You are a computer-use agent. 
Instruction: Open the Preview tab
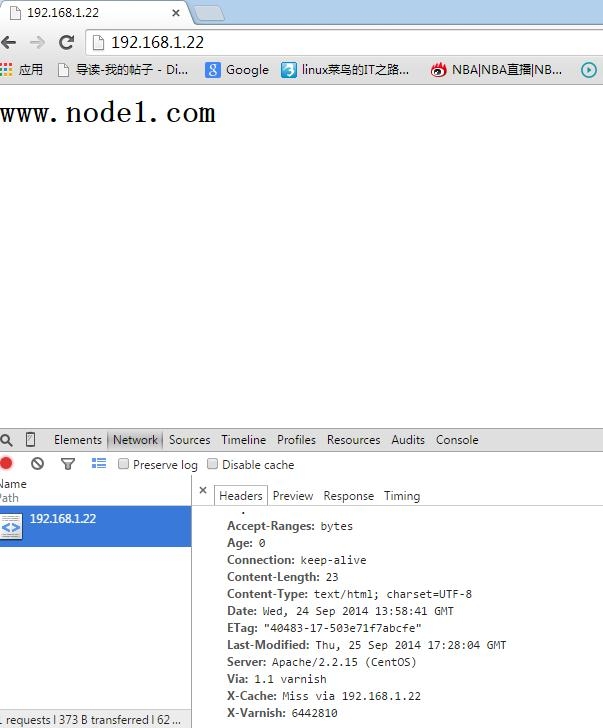(293, 496)
